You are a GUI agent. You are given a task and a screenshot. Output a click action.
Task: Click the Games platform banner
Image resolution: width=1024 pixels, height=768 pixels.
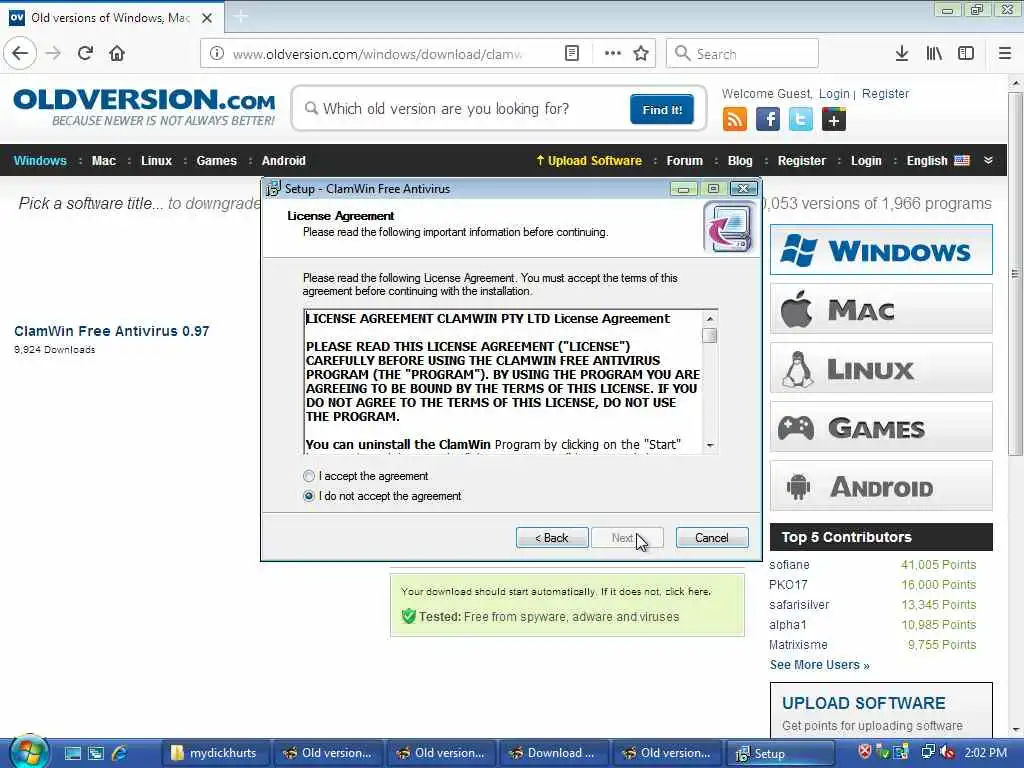881,427
